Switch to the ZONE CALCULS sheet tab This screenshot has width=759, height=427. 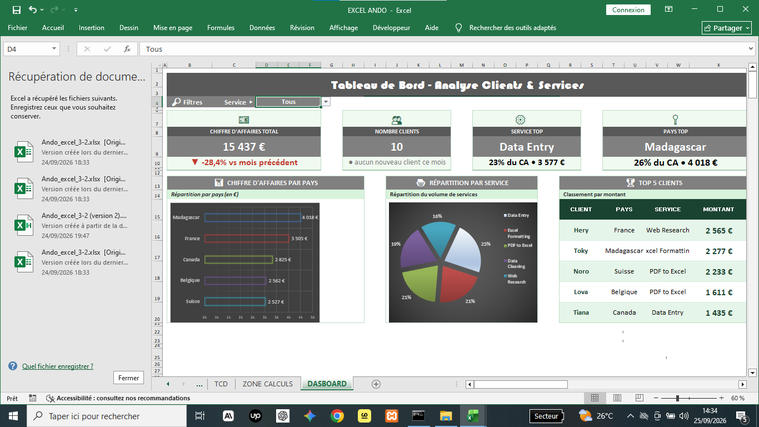pos(267,384)
